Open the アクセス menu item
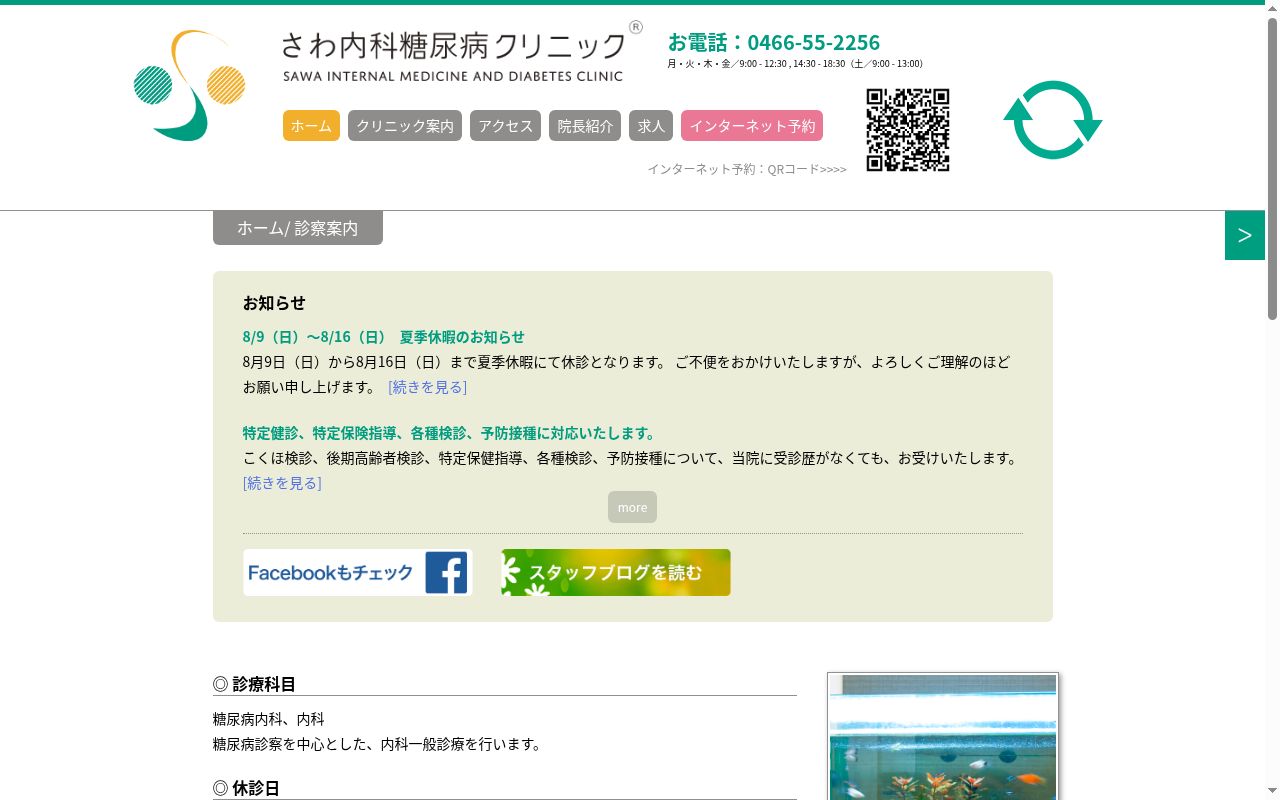The image size is (1280, 800). pyautogui.click(x=505, y=126)
